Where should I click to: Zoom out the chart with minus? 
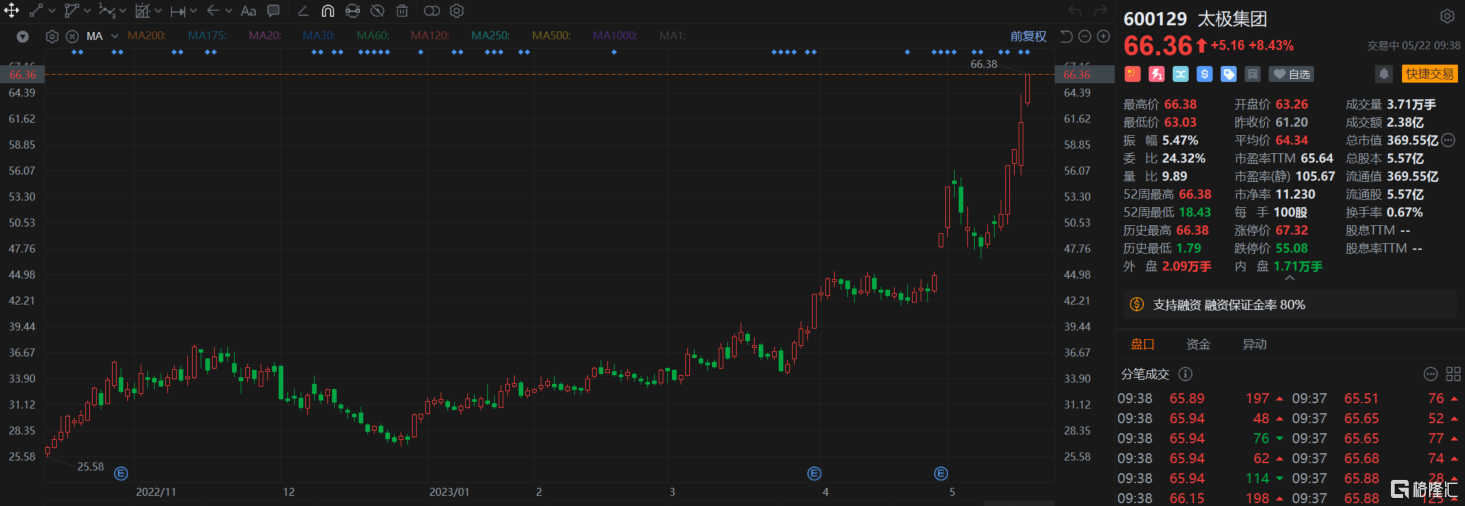tap(1085, 36)
